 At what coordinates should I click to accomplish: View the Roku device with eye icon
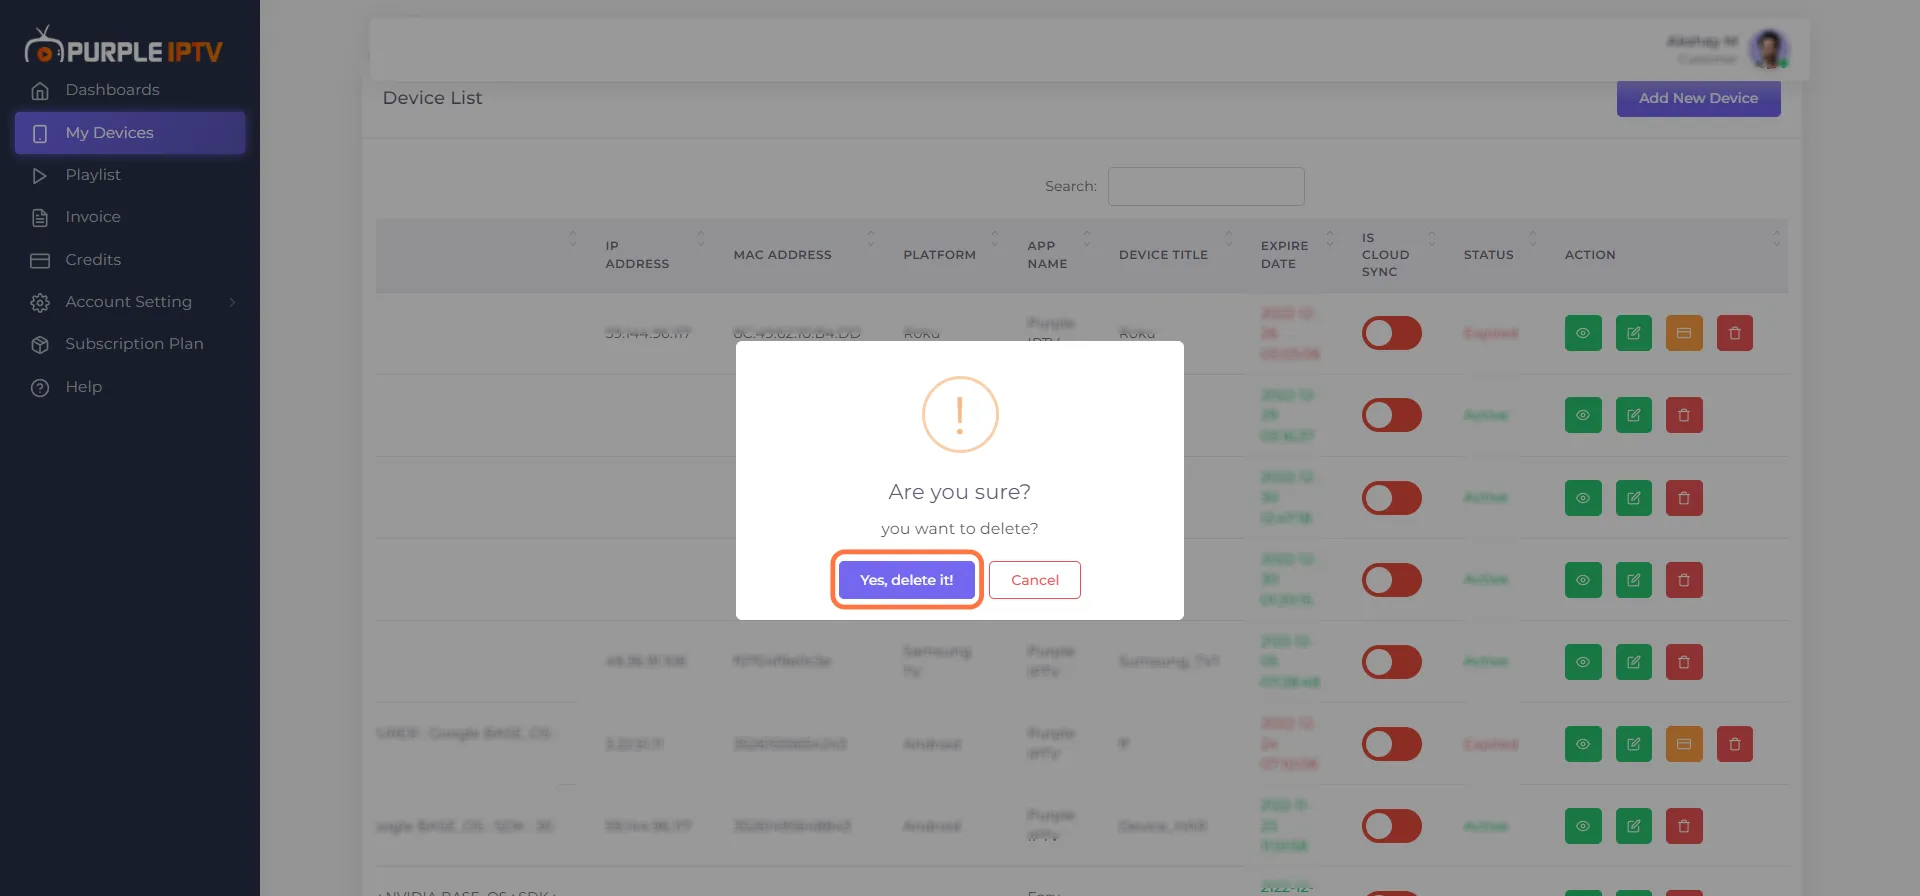(x=1583, y=333)
